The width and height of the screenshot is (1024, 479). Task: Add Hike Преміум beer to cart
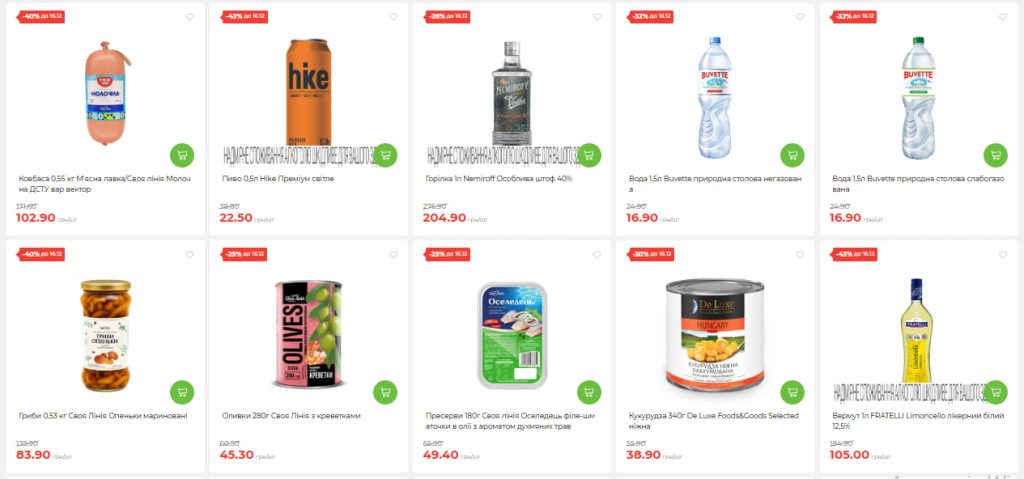pos(385,155)
